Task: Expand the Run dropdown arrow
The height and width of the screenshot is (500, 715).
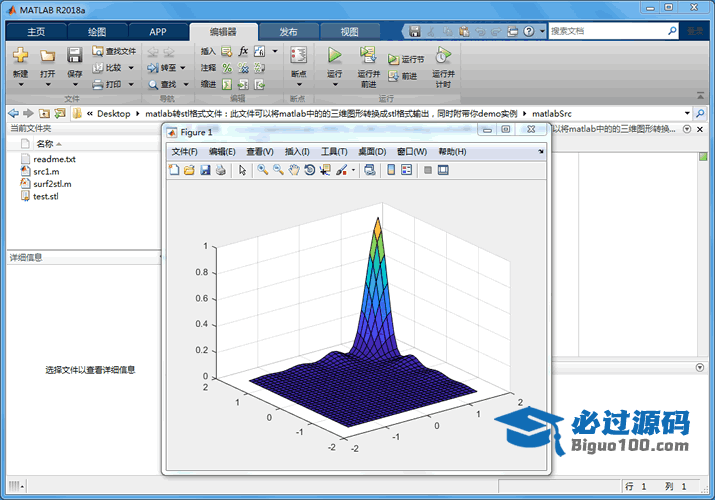Action: click(x=335, y=85)
